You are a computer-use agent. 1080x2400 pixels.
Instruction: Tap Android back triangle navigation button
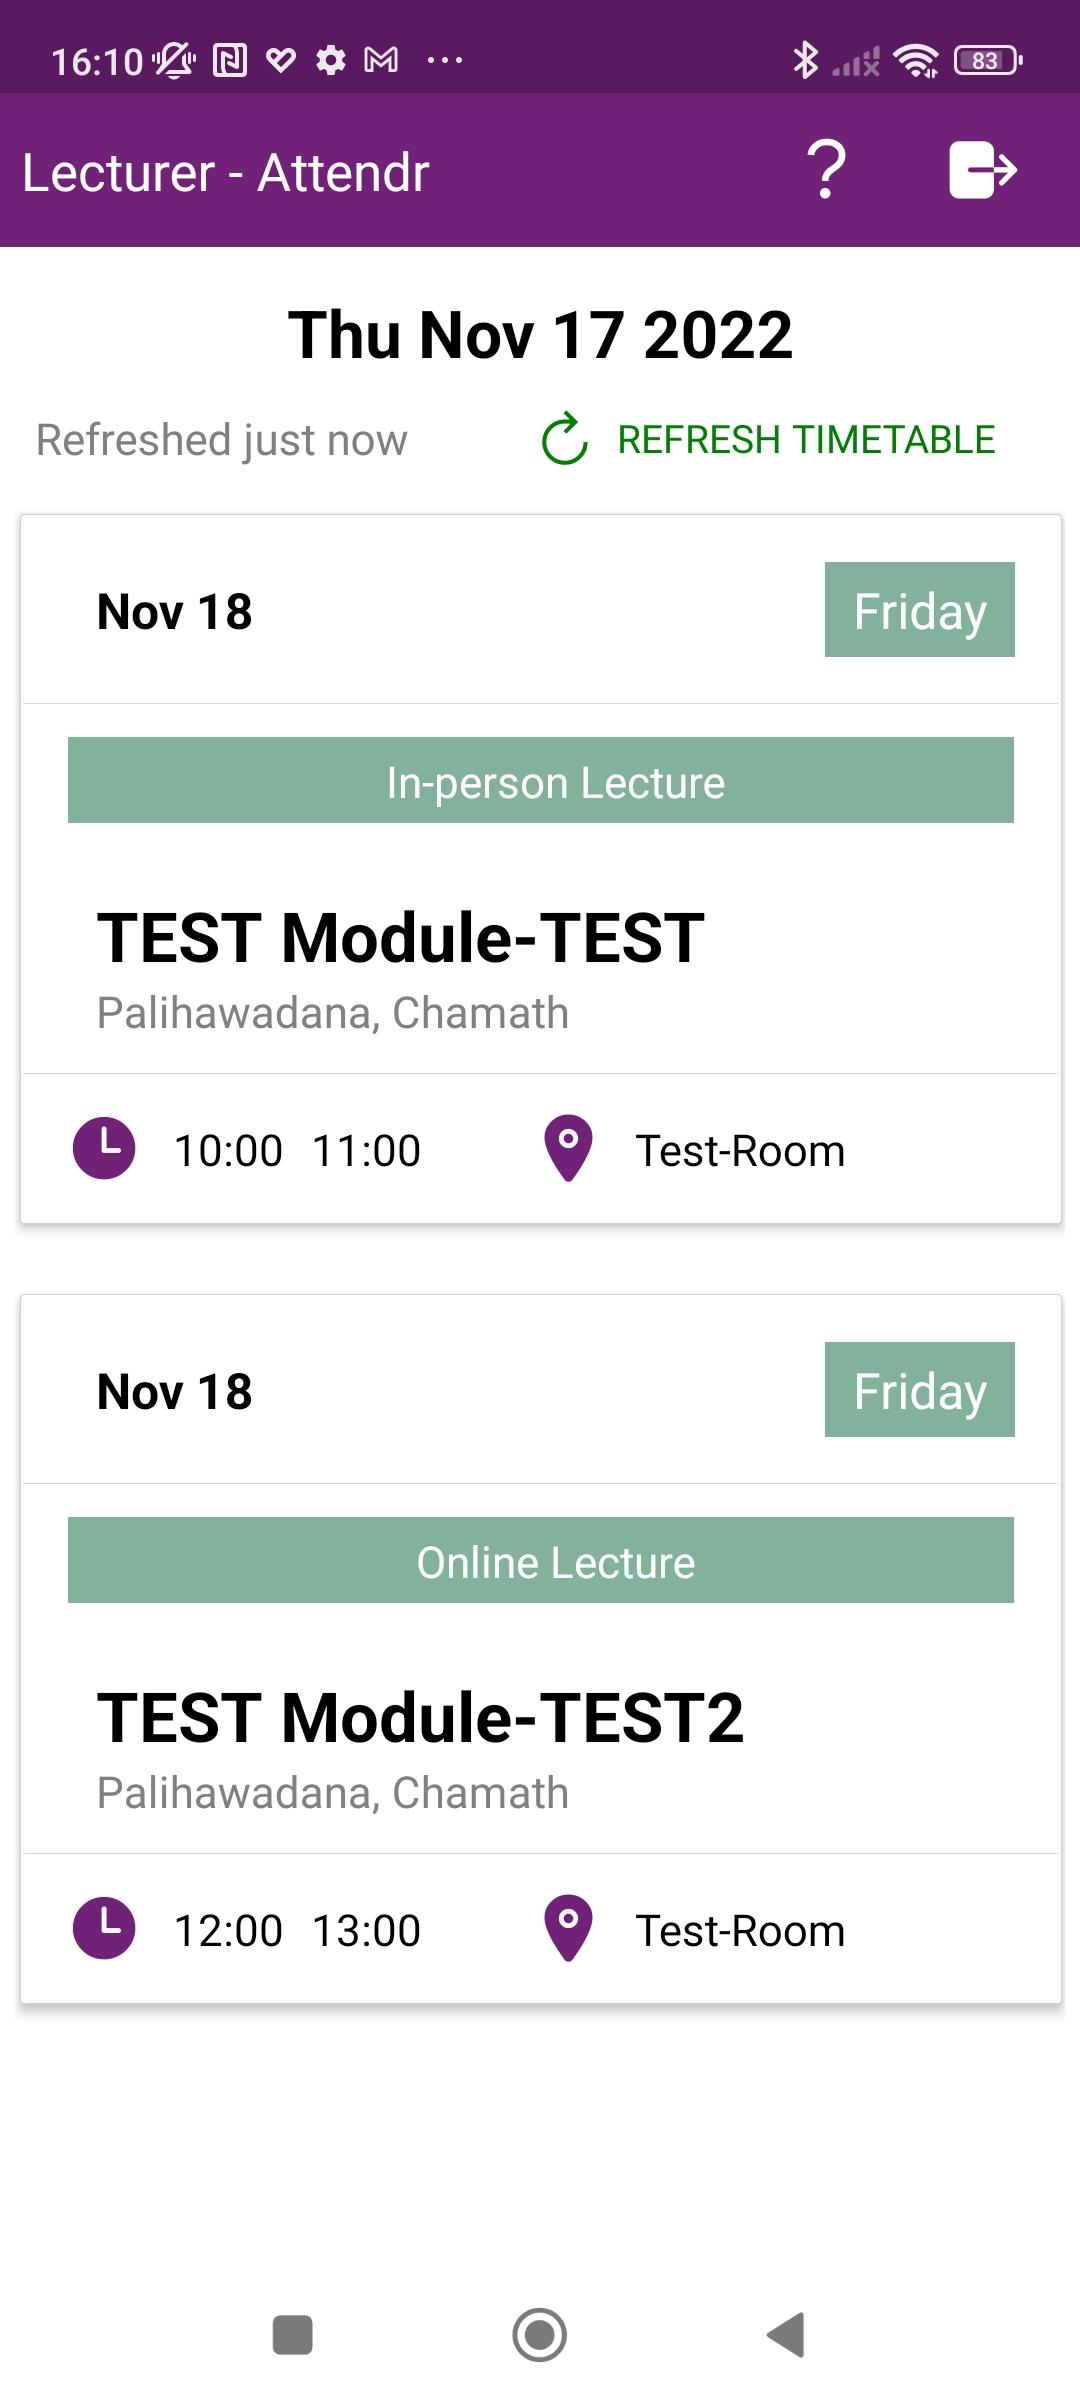click(x=786, y=2335)
